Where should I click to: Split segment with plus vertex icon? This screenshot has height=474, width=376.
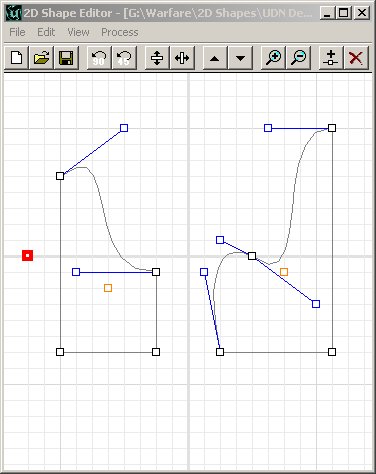pos(331,58)
